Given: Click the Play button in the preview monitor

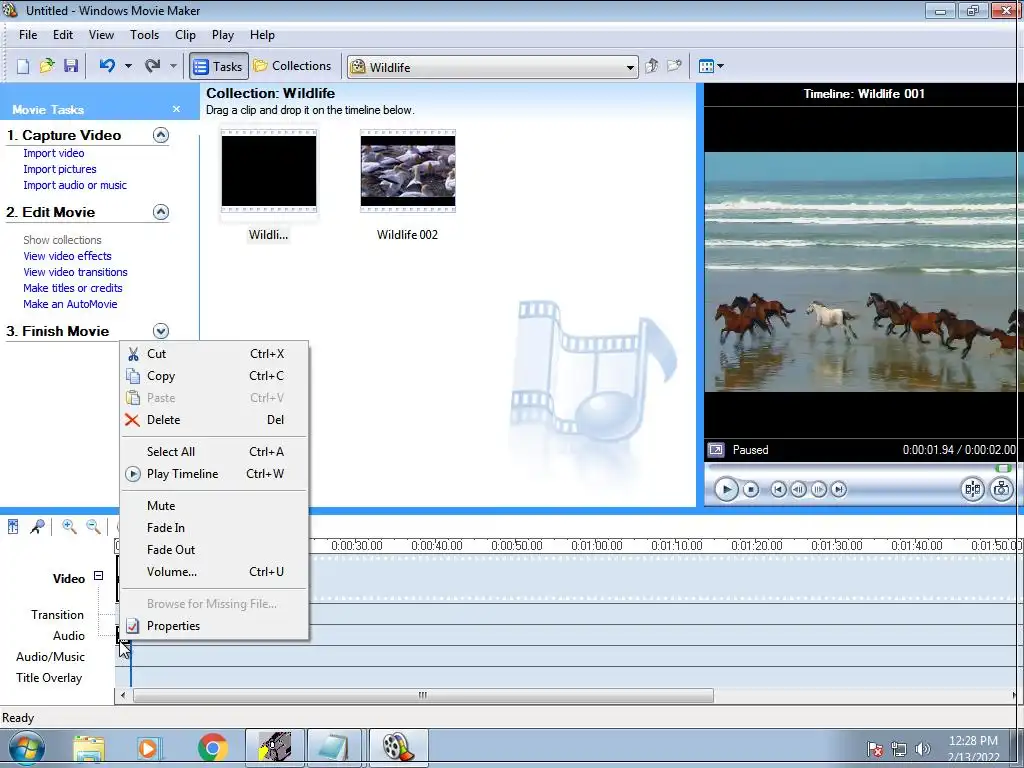Looking at the screenshot, I should coord(726,489).
